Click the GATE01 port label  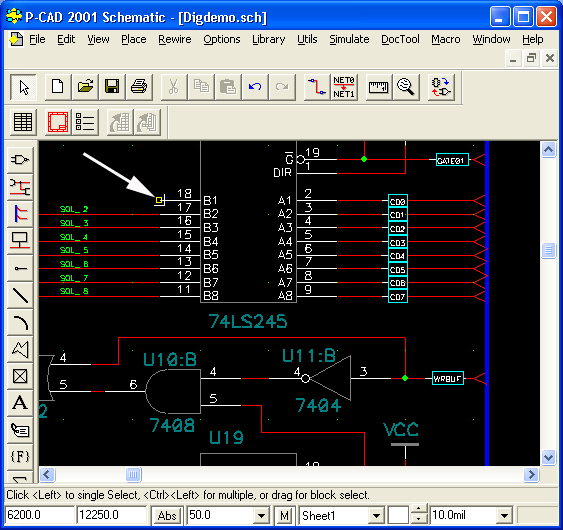[452, 160]
